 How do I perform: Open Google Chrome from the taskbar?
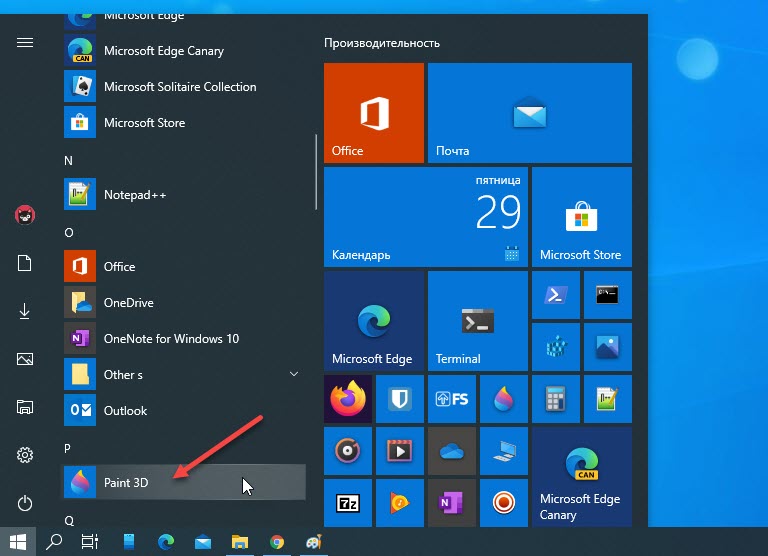(277, 542)
